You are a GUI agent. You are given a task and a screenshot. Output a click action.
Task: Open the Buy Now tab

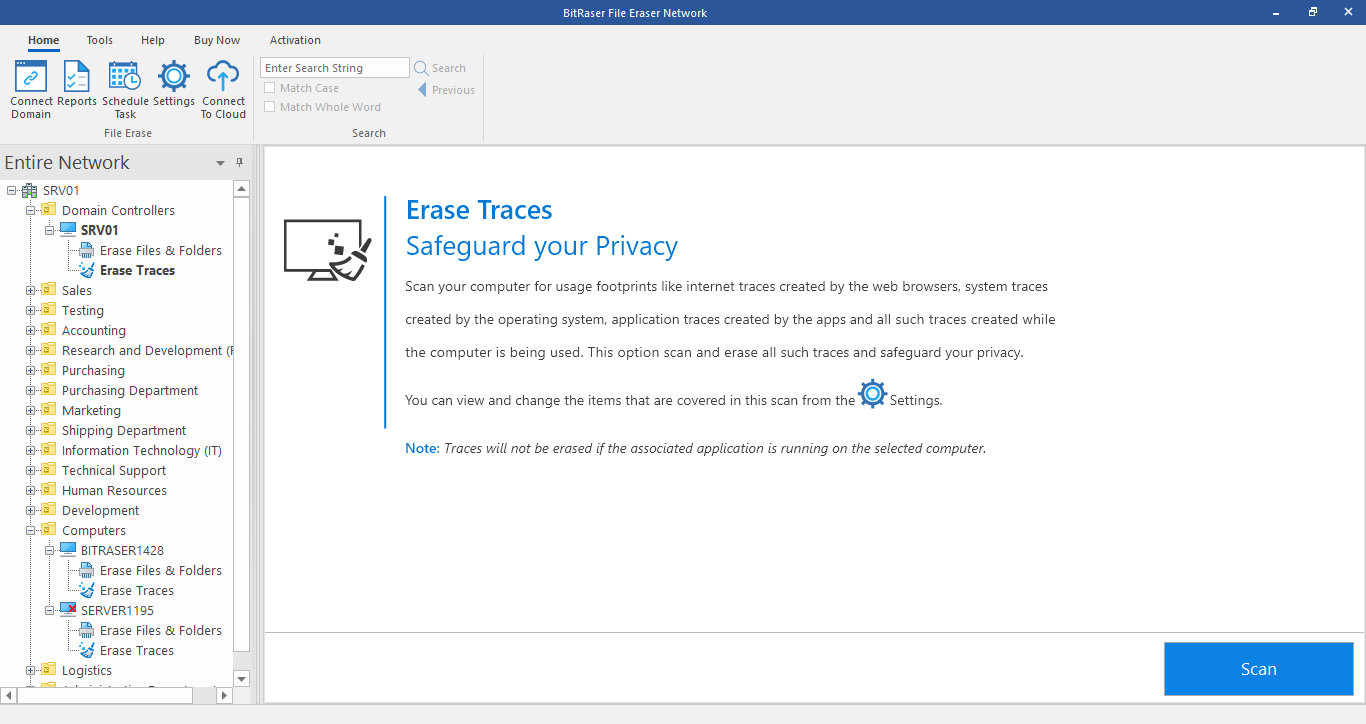tap(217, 40)
